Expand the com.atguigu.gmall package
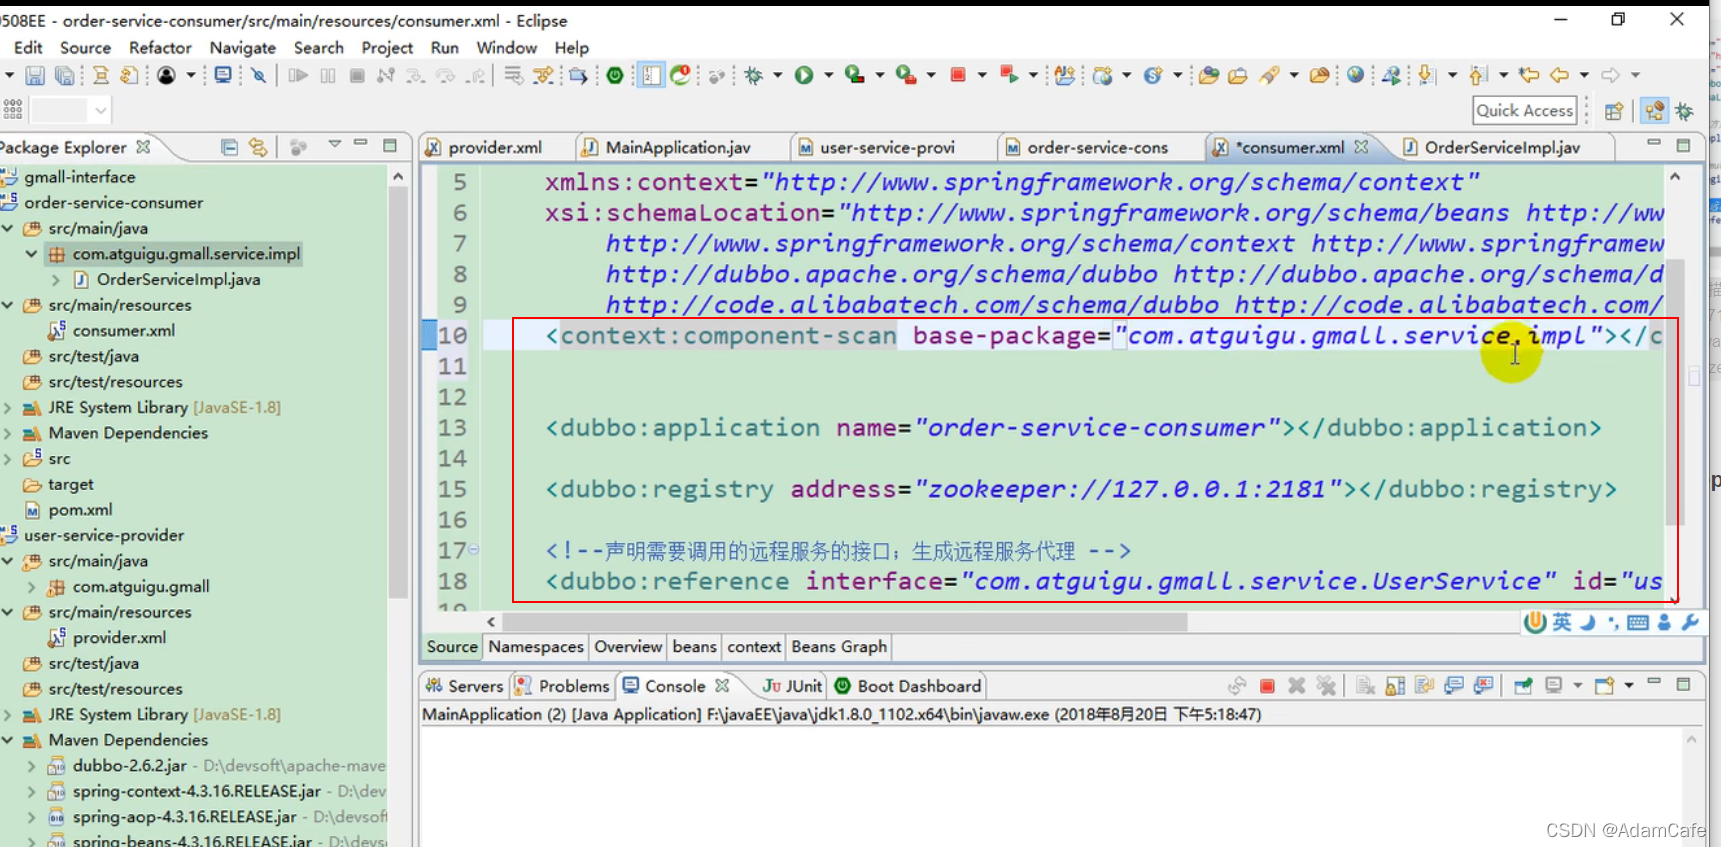Screen dimensions: 1721x847 (32, 587)
